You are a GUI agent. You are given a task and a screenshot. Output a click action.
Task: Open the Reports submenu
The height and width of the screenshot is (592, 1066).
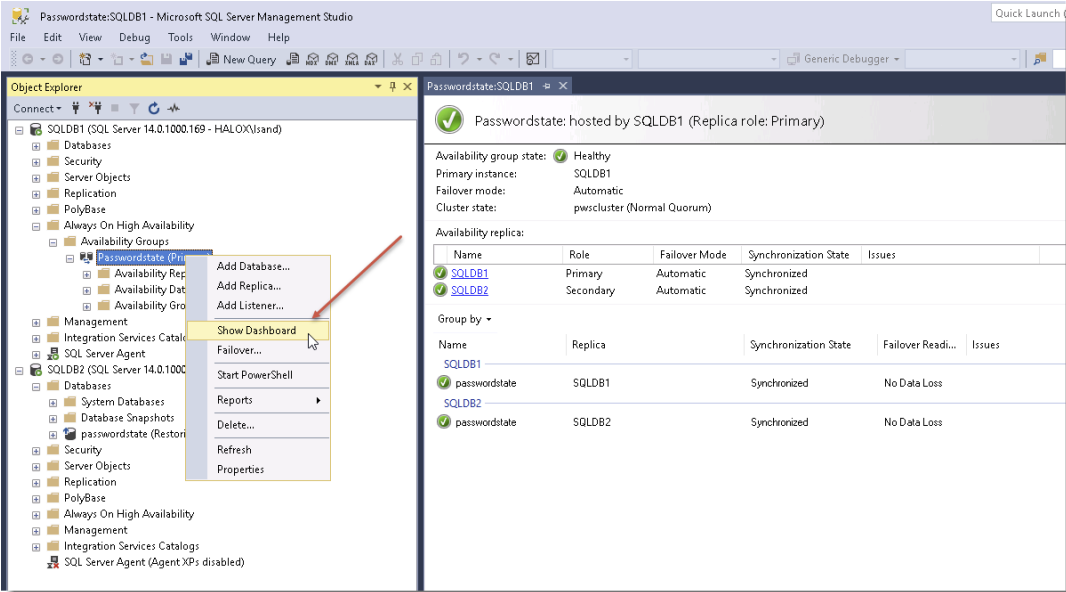258,400
